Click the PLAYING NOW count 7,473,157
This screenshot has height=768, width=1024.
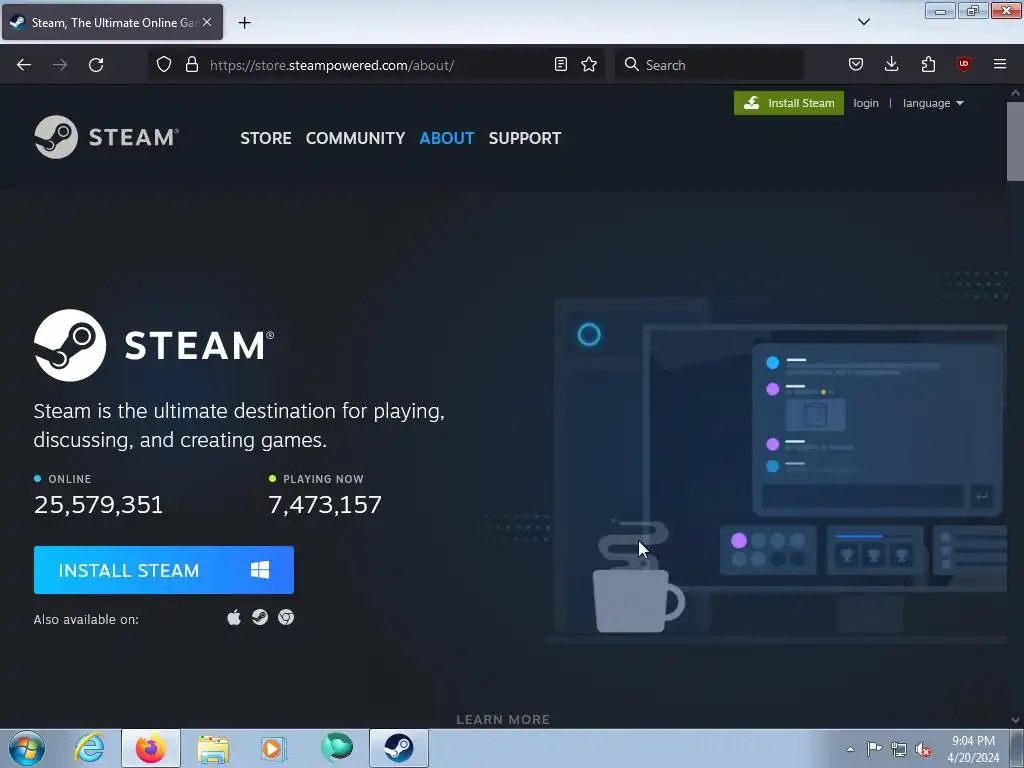click(325, 505)
